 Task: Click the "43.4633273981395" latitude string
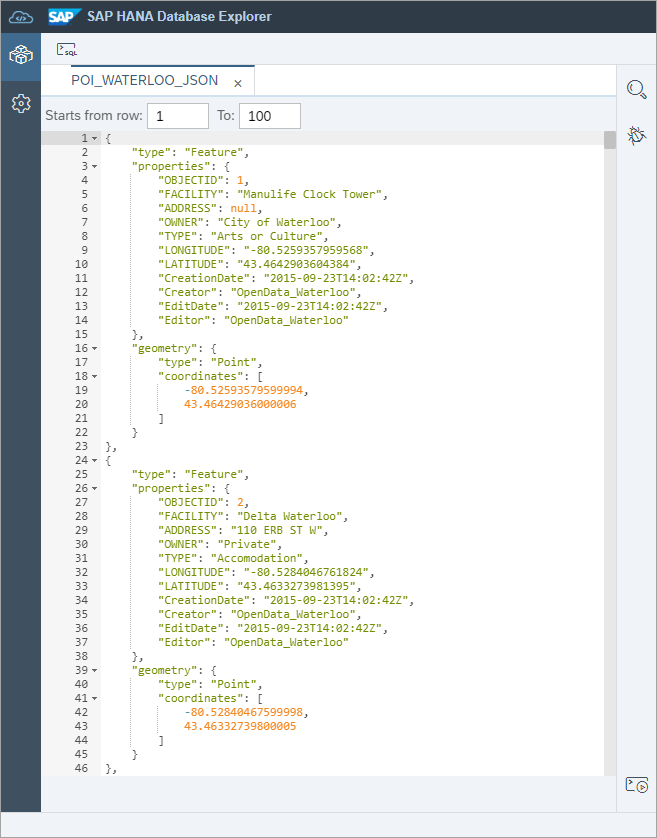tap(296, 586)
